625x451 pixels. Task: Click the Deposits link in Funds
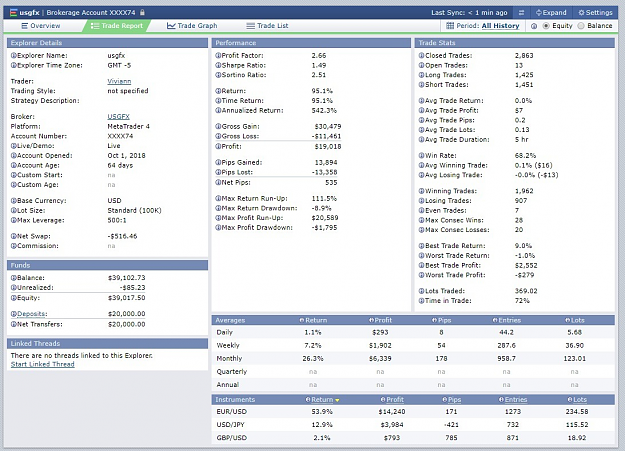[32, 314]
